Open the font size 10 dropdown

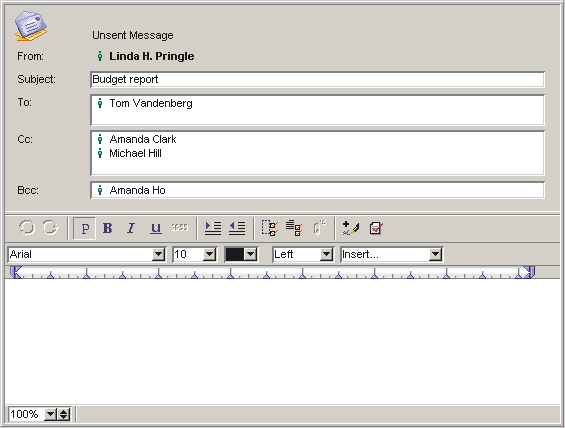coord(195,254)
